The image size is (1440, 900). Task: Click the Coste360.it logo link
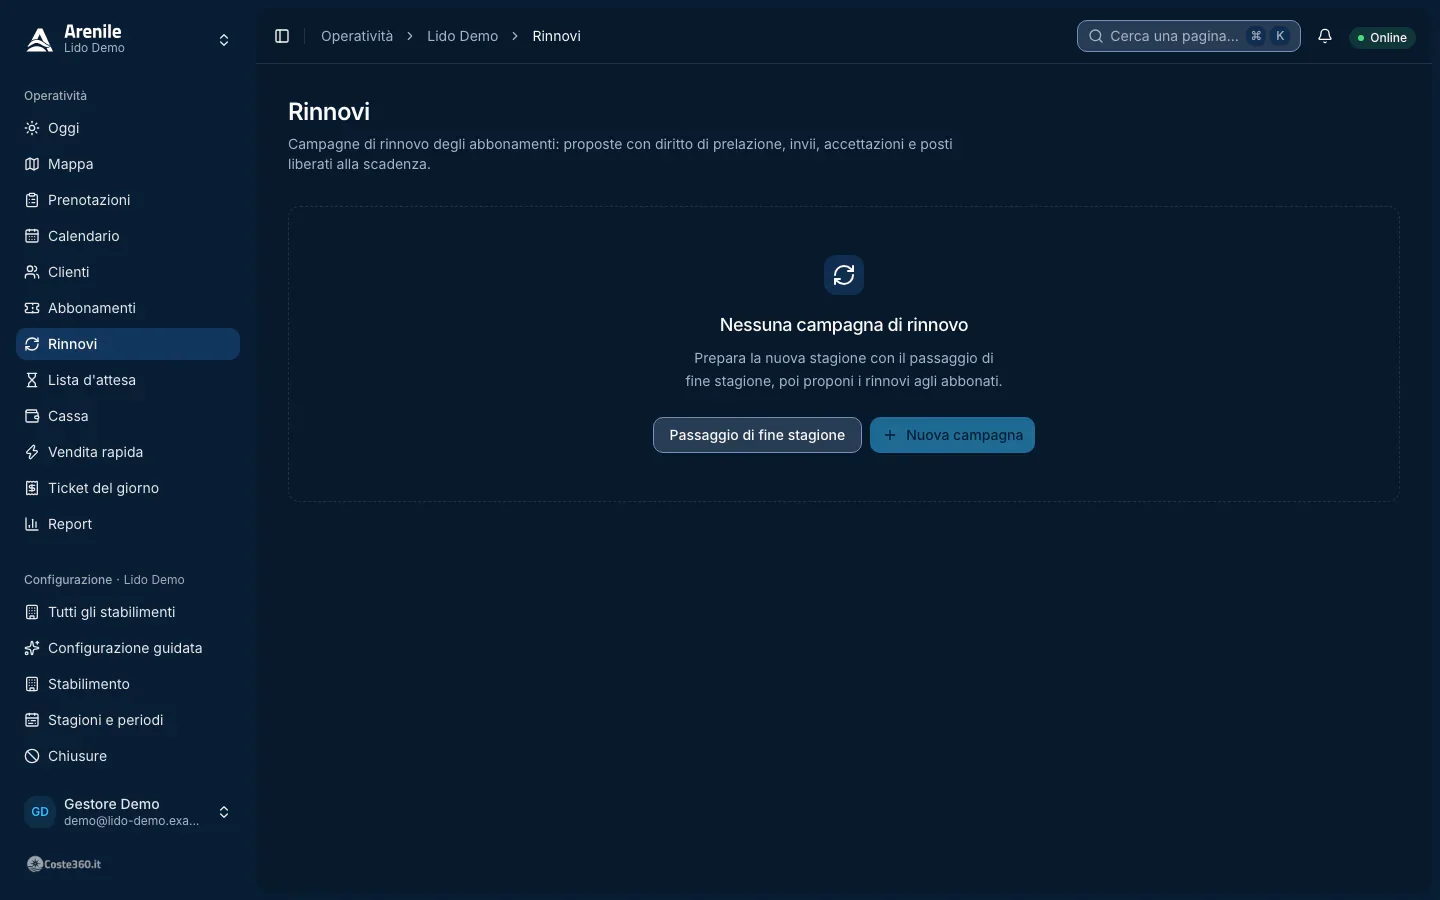tap(64, 864)
